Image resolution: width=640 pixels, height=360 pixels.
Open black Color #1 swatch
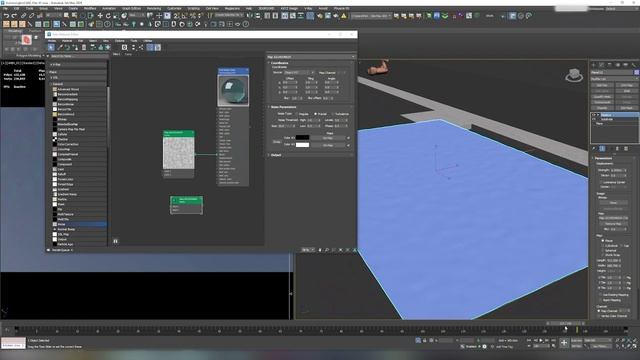[302, 138]
